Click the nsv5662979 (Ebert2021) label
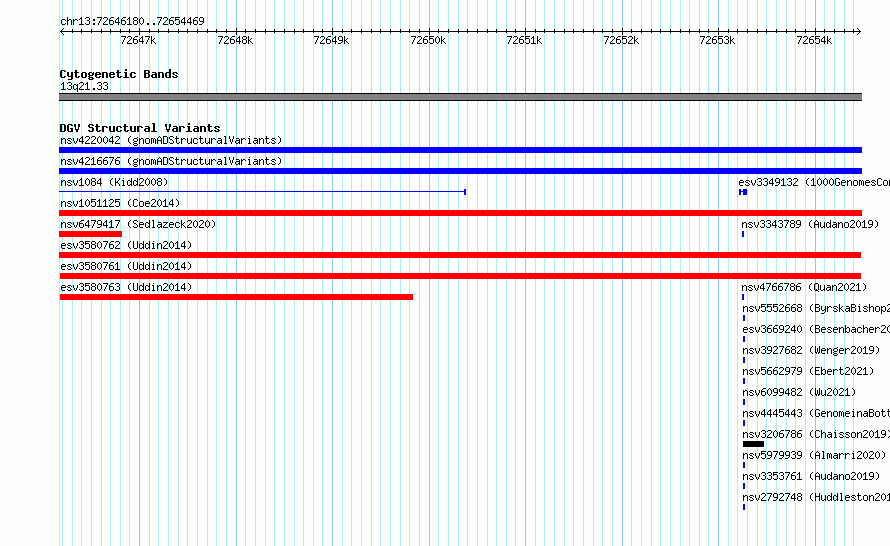The height and width of the screenshot is (546, 890). click(x=808, y=371)
